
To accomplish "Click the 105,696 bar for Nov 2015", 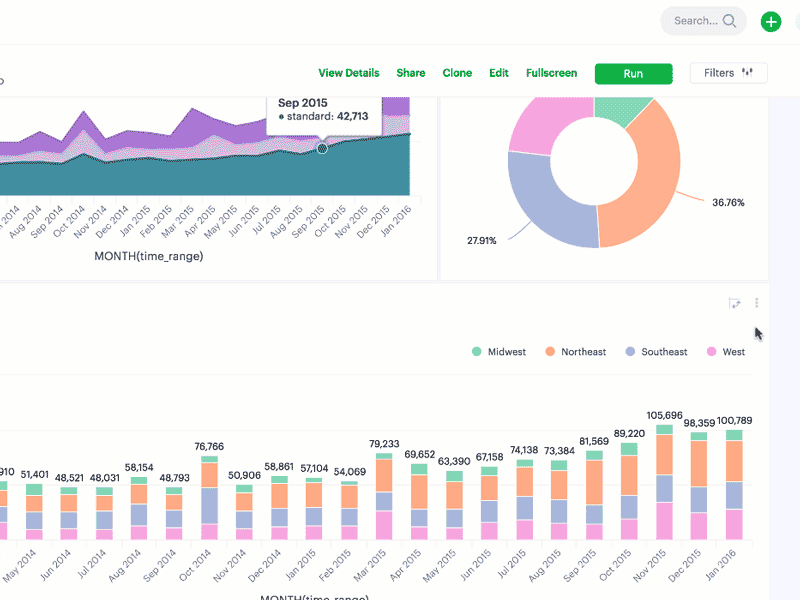I will click(x=664, y=482).
